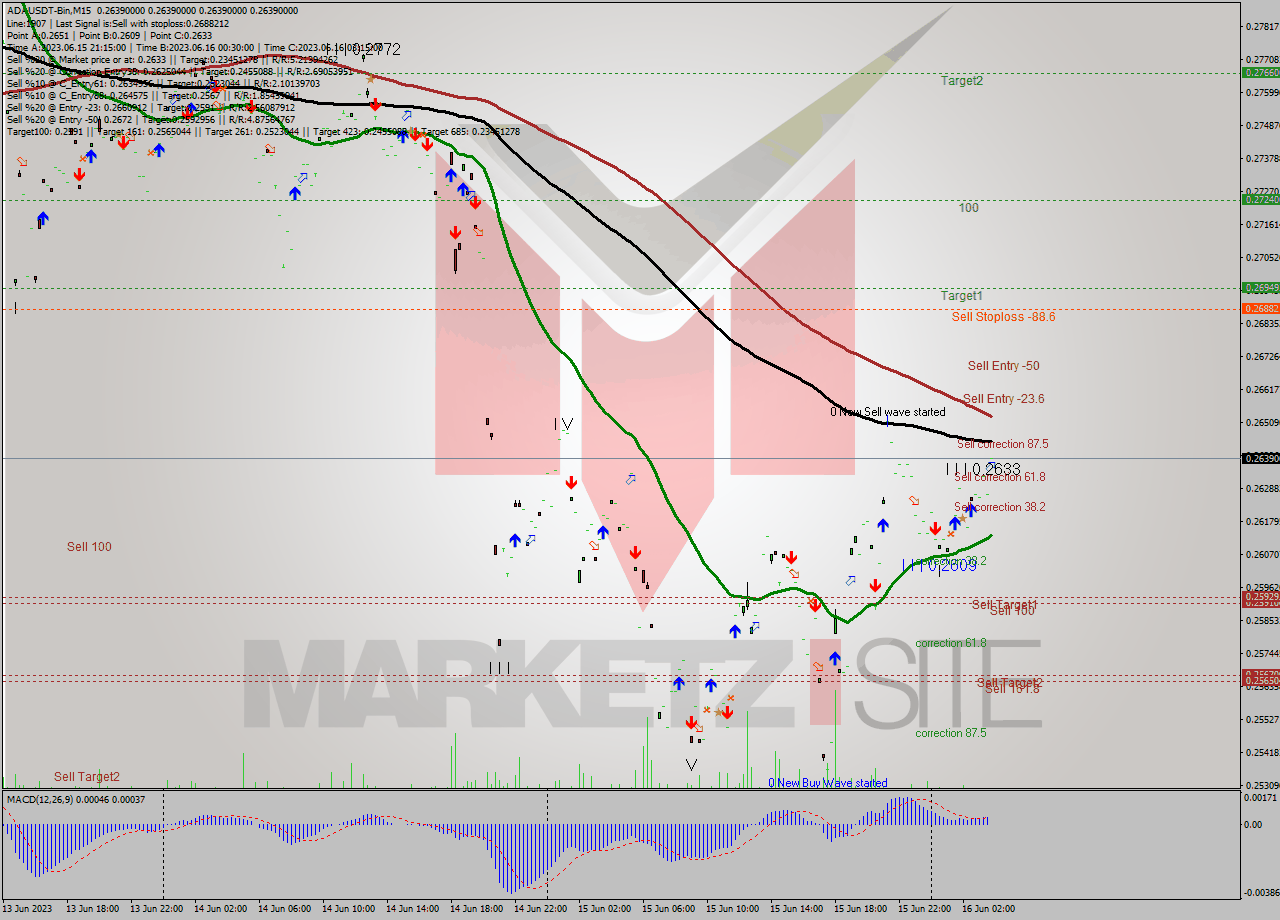Click the green 0.27660 price tag
Image resolution: width=1280 pixels, height=920 pixels.
pyautogui.click(x=1260, y=73)
